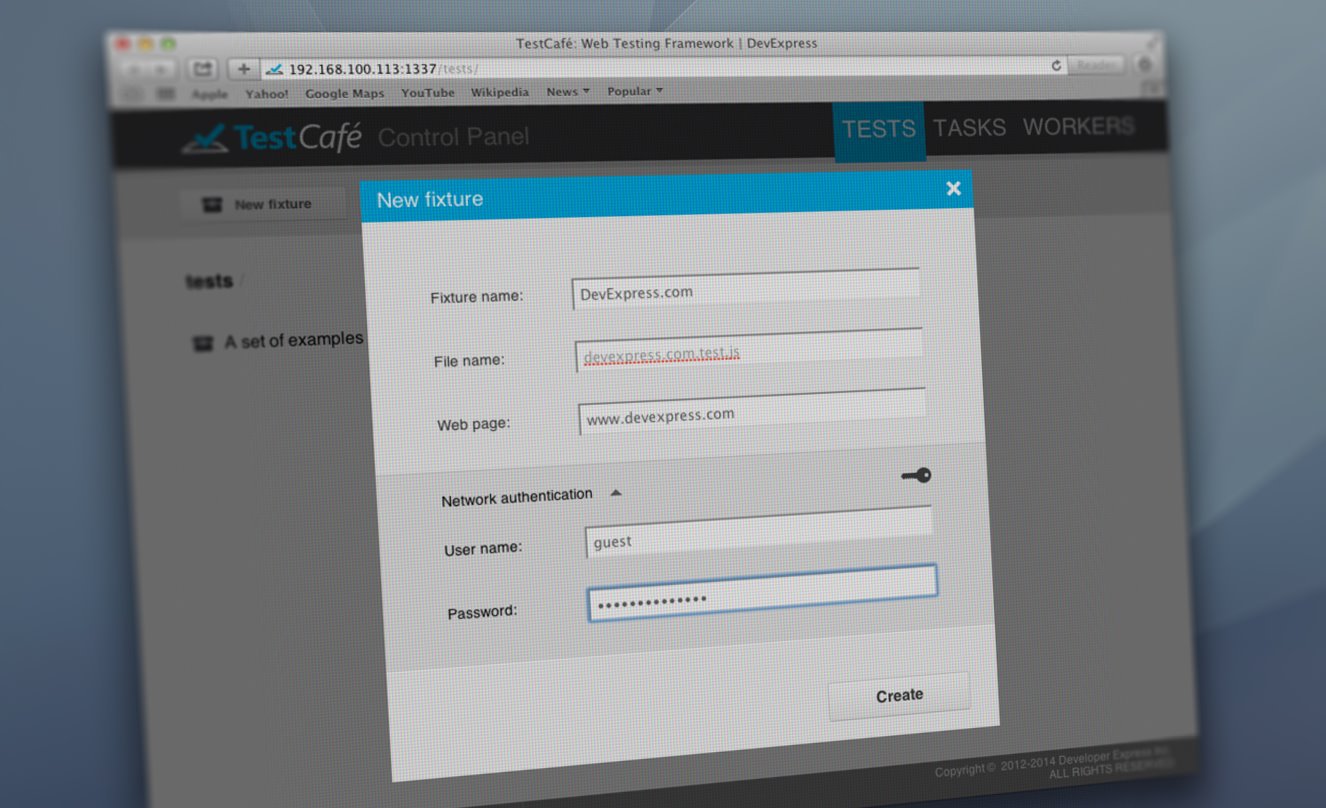Edit the User name field
Viewport: 1326px width, 808px height.
pyautogui.click(x=759, y=532)
